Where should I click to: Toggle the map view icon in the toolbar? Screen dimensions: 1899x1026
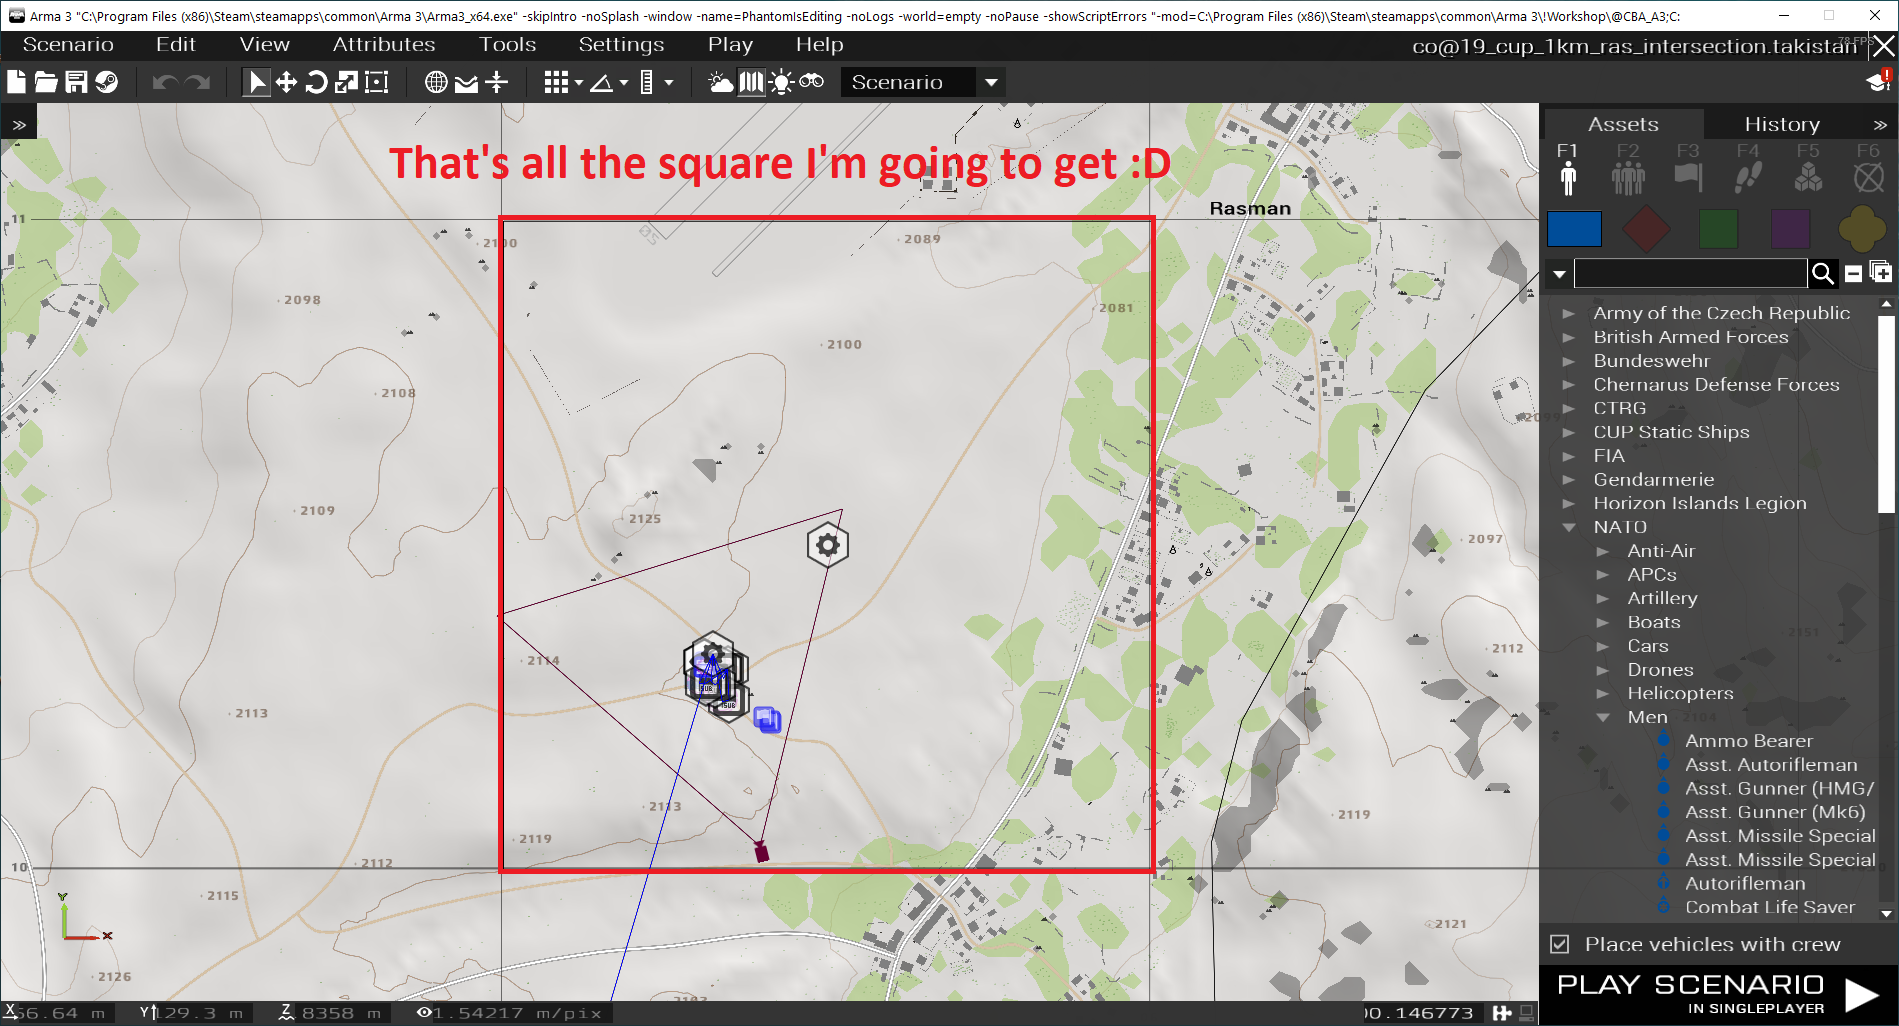751,82
